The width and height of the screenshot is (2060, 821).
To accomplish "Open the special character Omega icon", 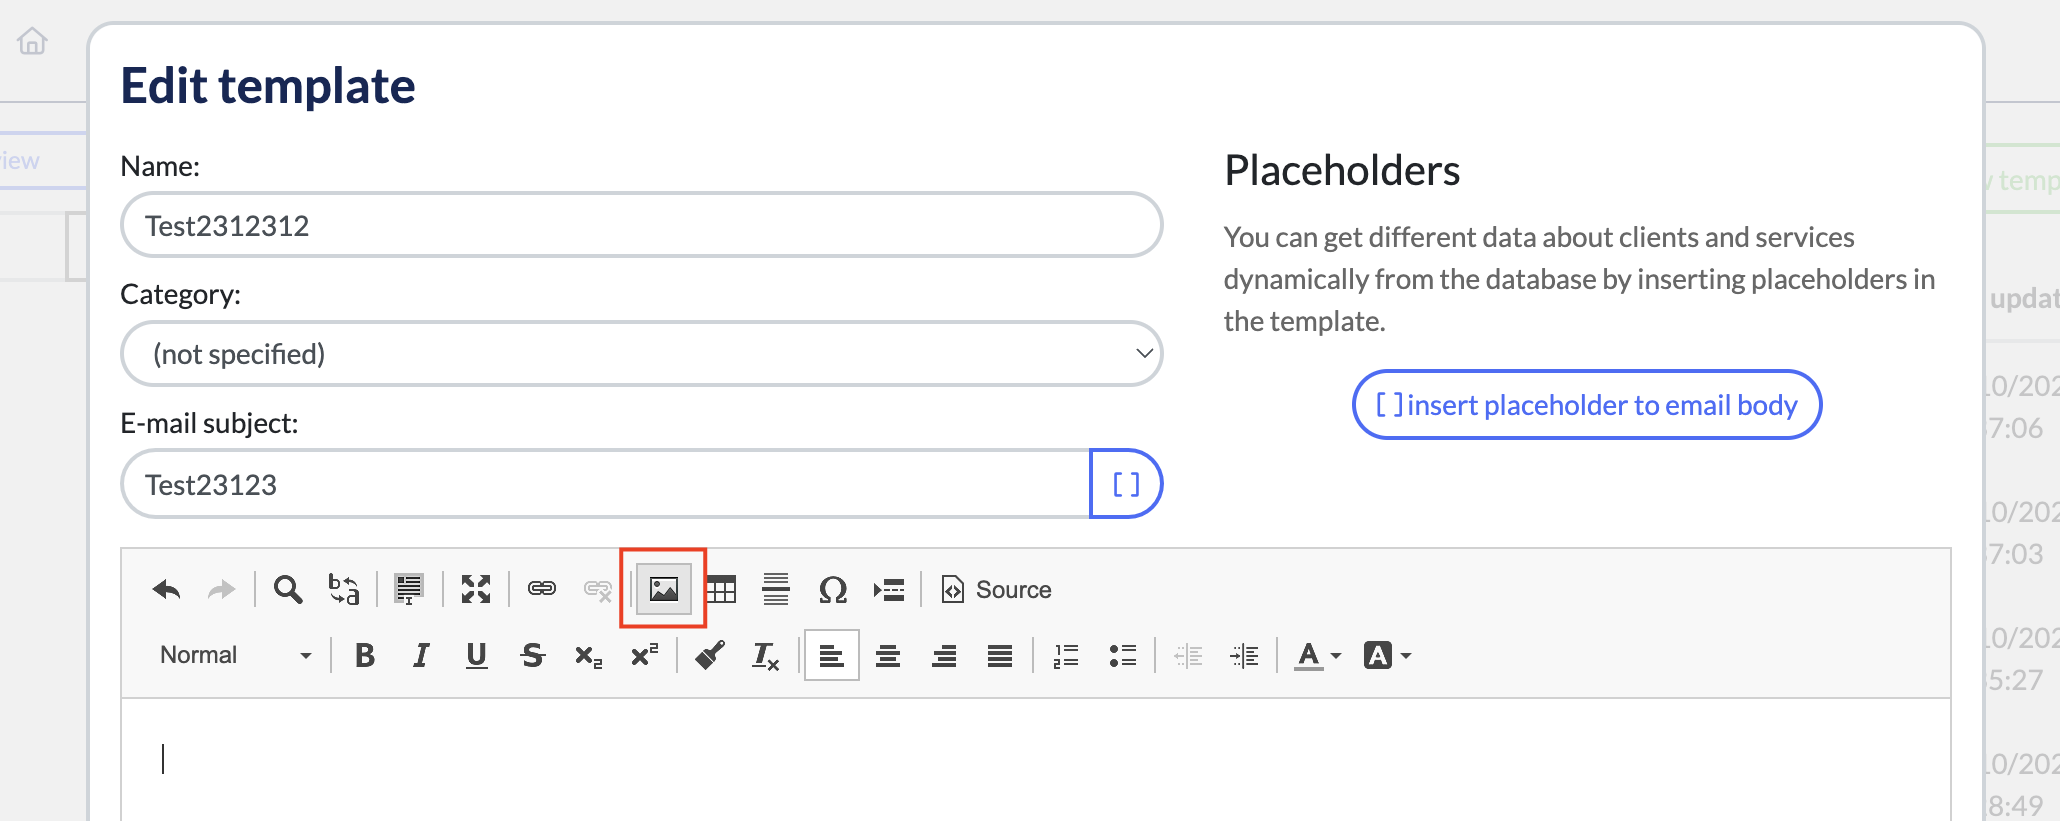I will tap(832, 590).
